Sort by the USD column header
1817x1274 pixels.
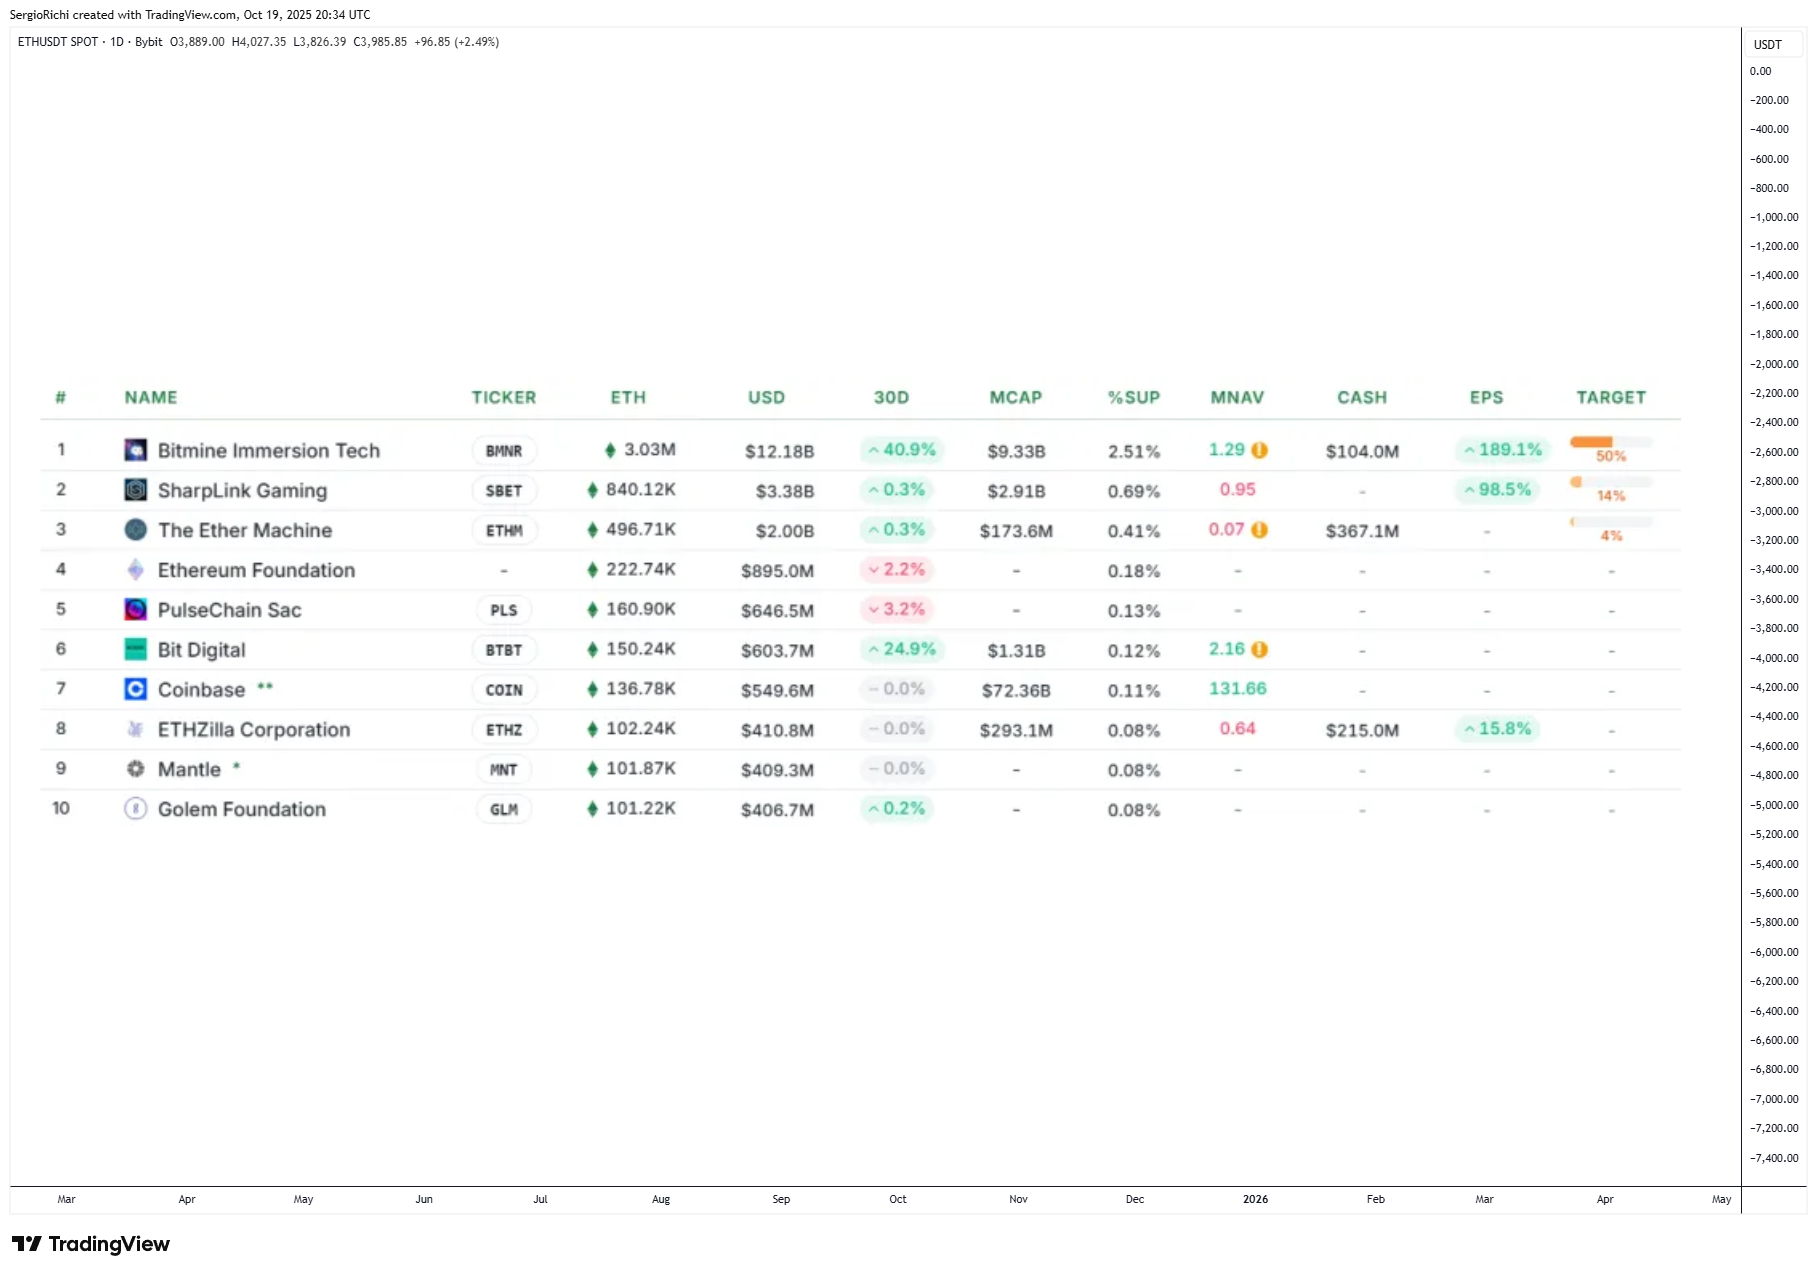pyautogui.click(x=767, y=397)
